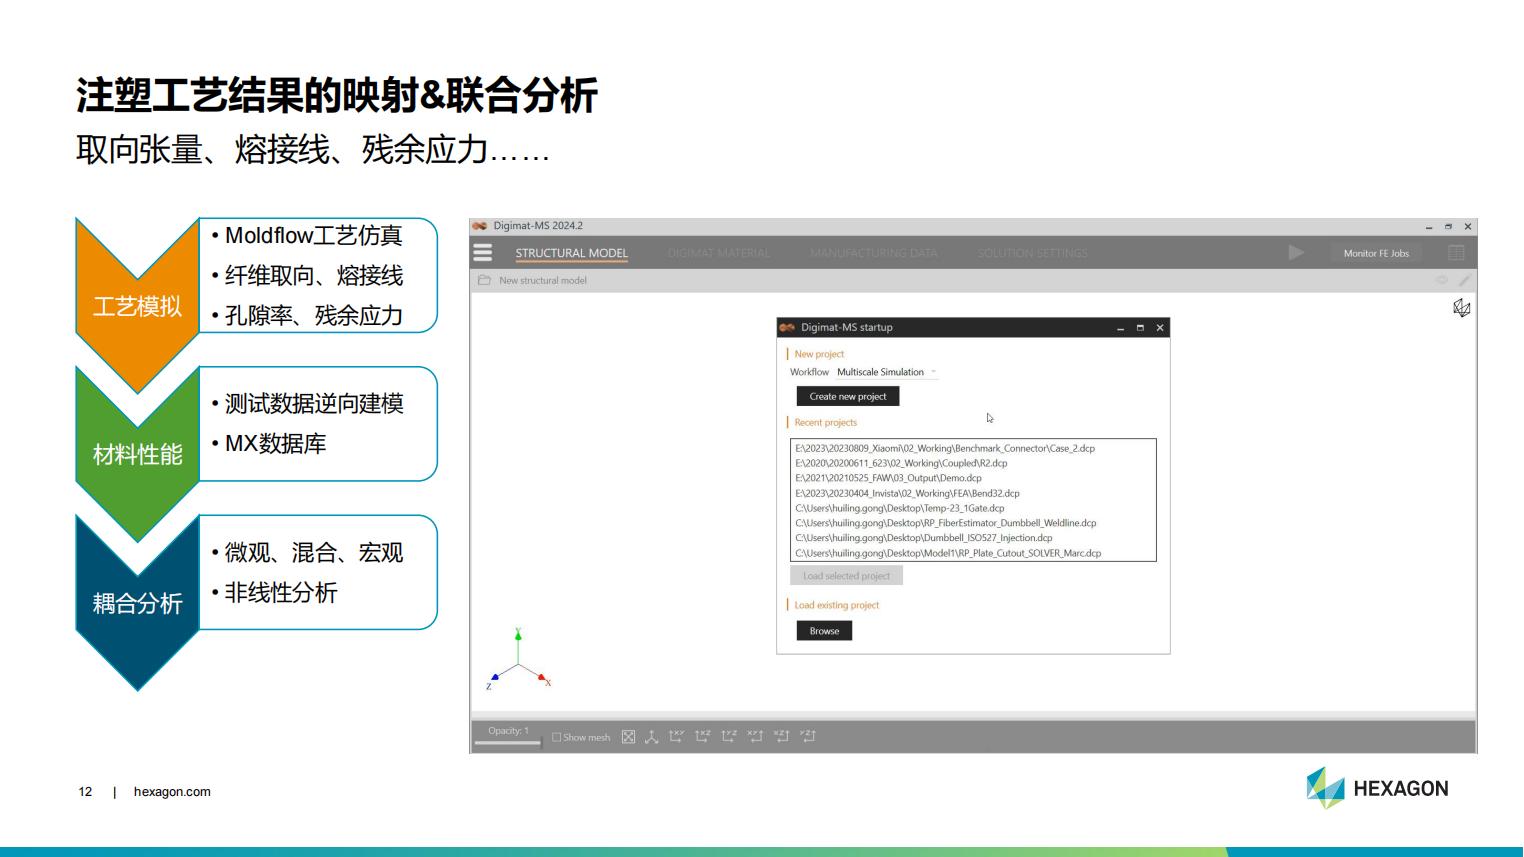Click hexagon.com link in slide footer
The width and height of the screenshot is (1524, 857).
click(172, 792)
